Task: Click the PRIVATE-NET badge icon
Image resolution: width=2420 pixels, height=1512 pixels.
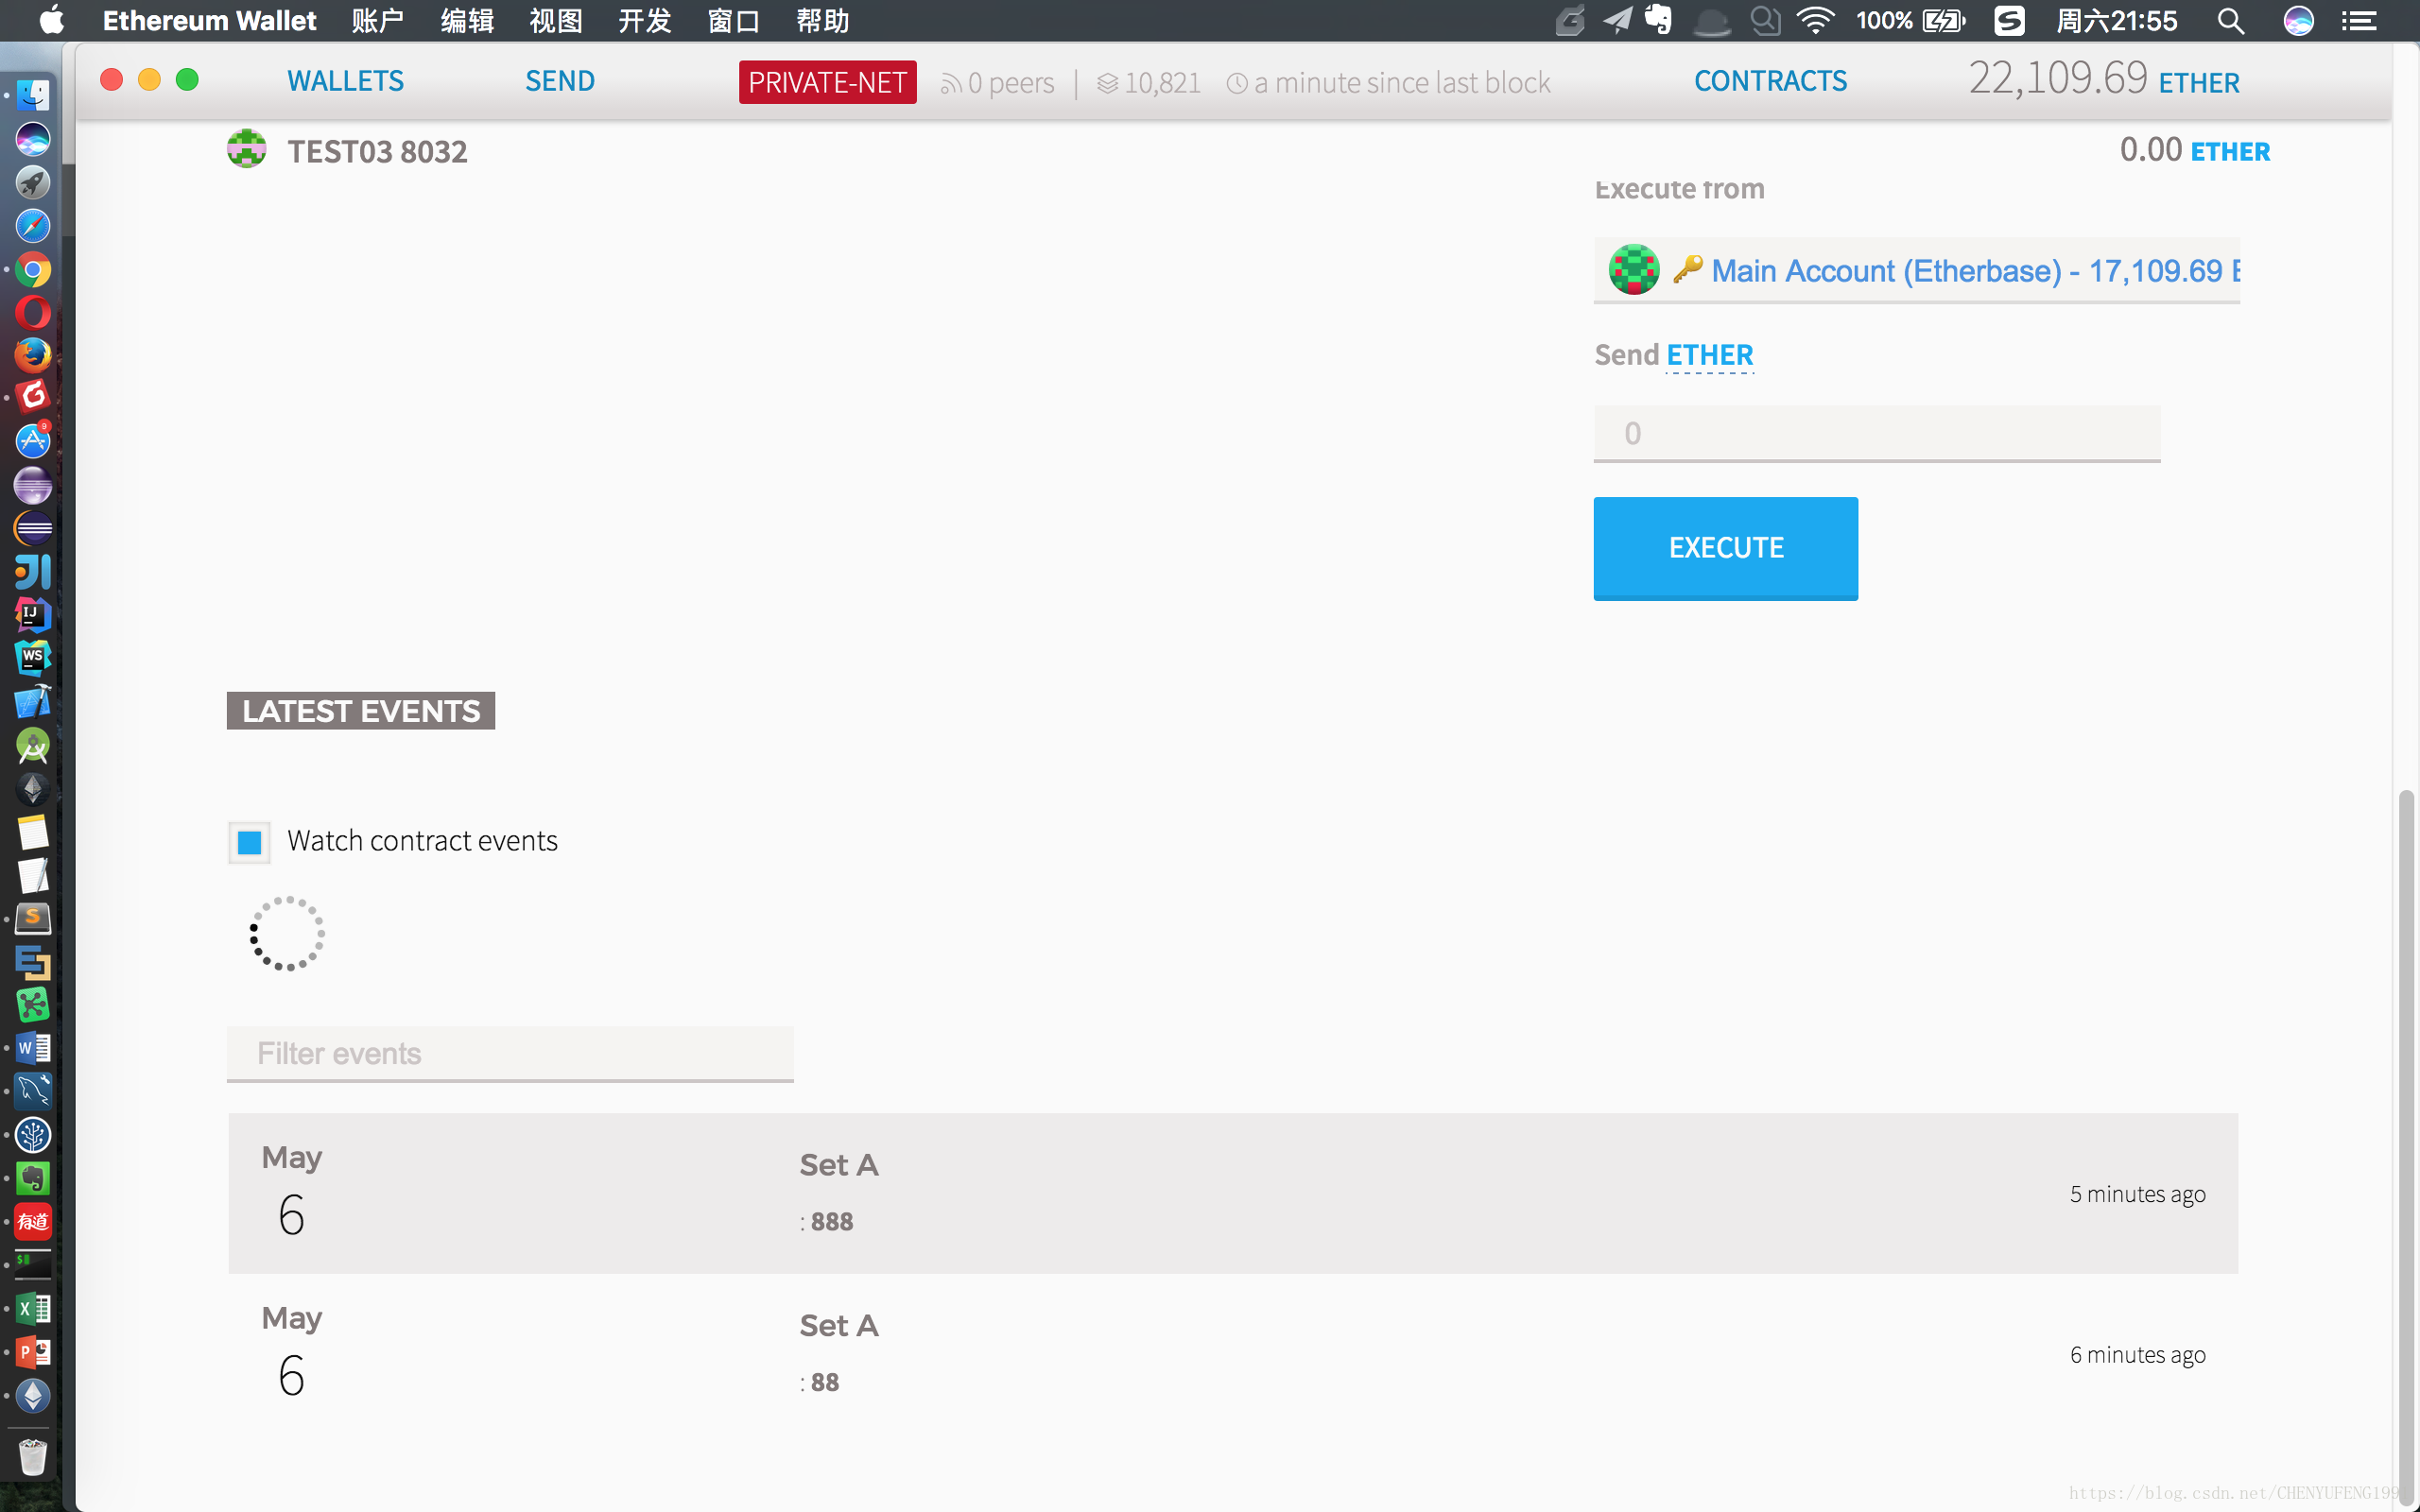Action: tap(826, 82)
